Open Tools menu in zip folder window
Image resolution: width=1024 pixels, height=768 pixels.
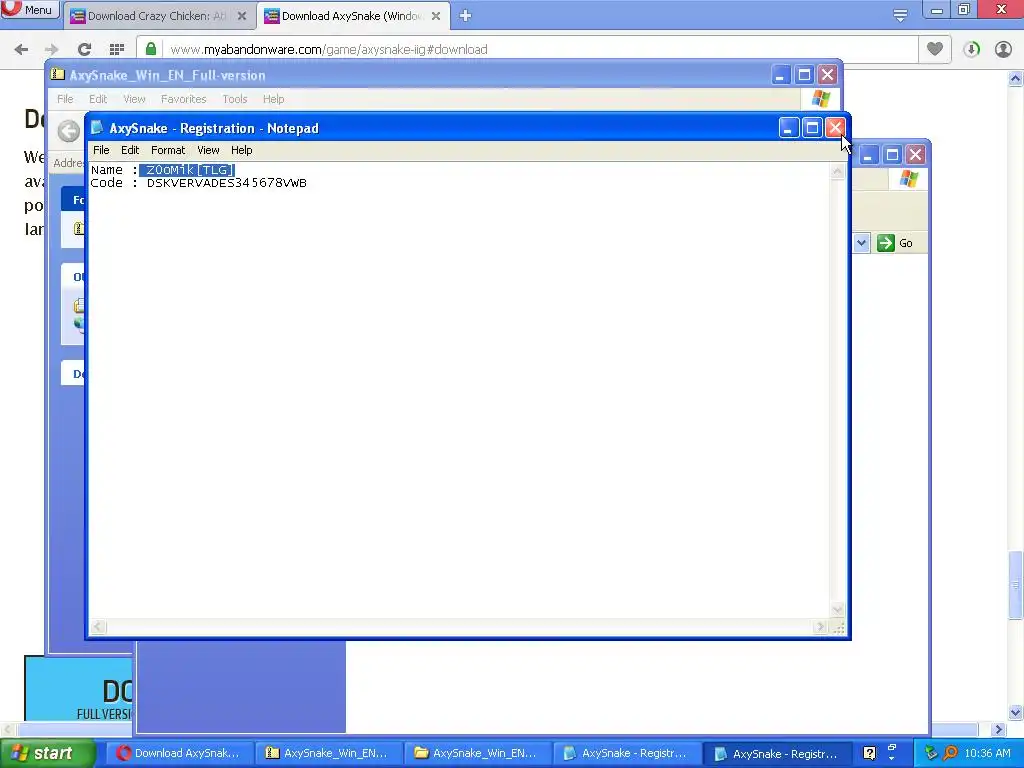pos(234,99)
